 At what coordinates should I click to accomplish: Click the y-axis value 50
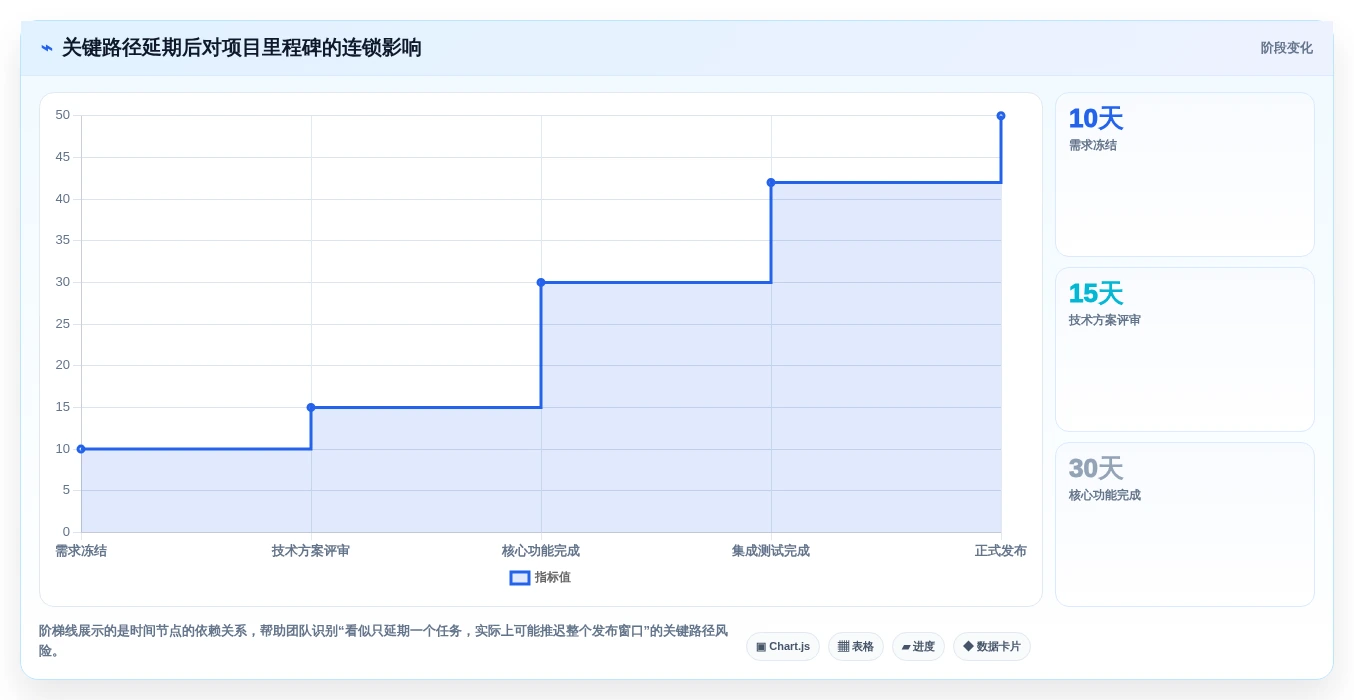63,115
